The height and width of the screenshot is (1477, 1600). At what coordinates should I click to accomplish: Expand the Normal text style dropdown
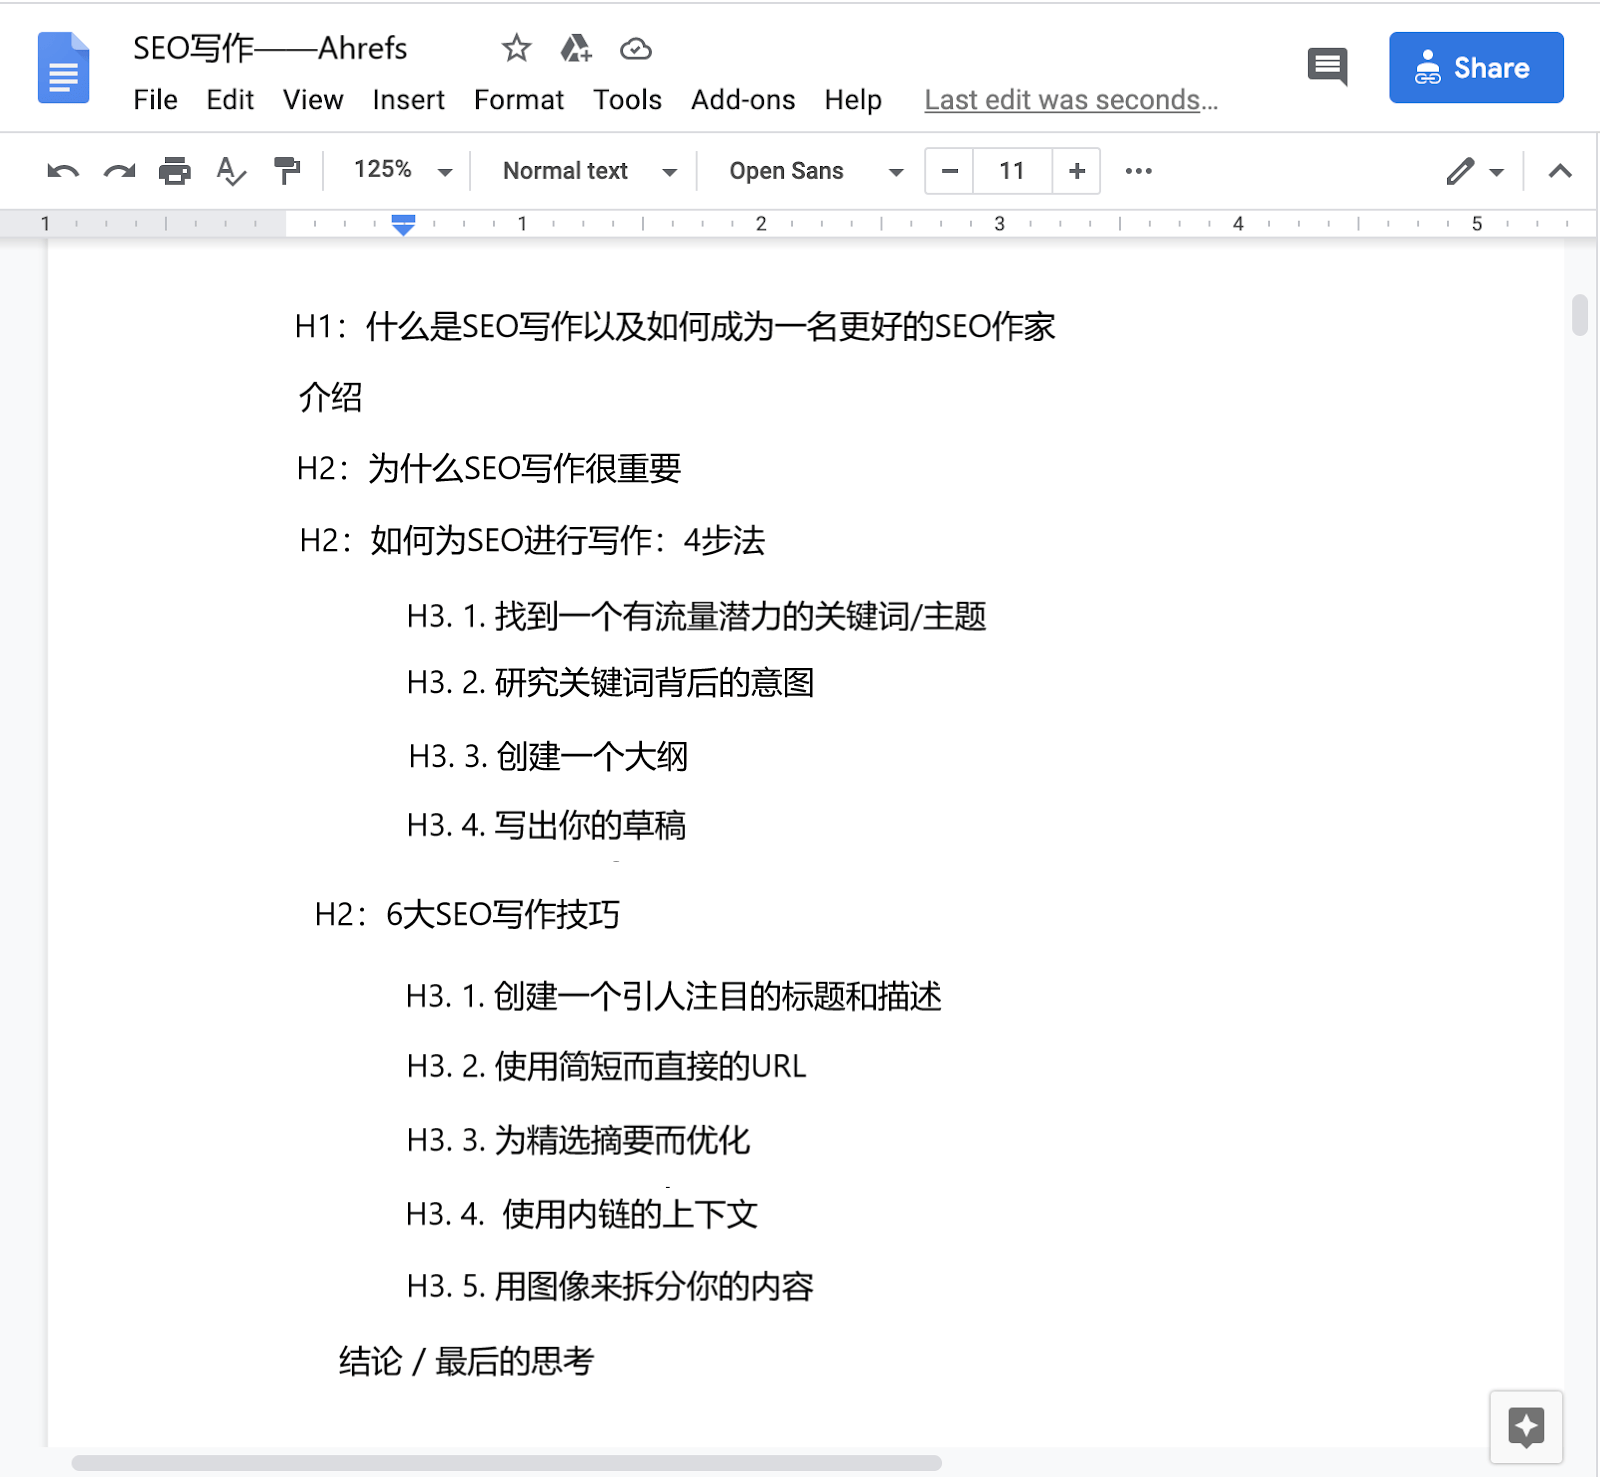(x=589, y=171)
